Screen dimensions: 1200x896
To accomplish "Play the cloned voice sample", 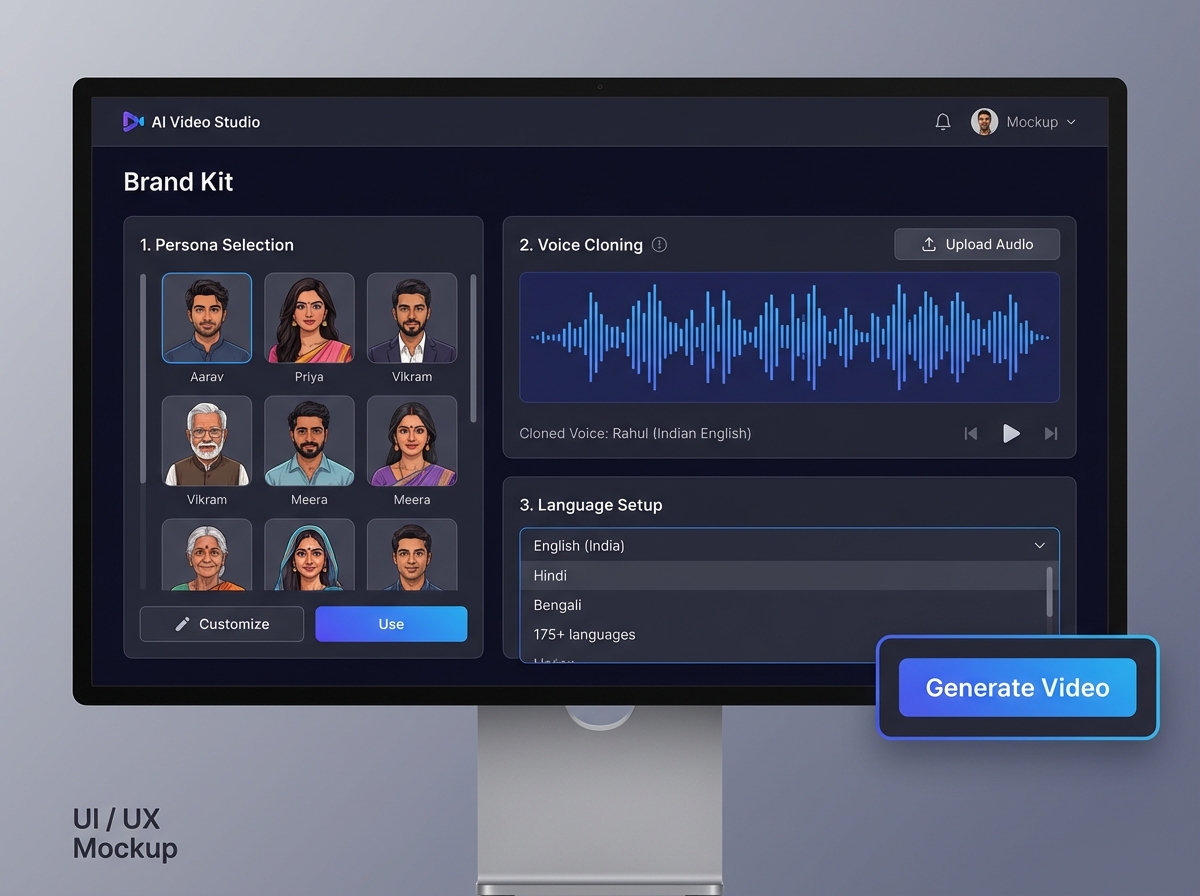I will click(1011, 433).
